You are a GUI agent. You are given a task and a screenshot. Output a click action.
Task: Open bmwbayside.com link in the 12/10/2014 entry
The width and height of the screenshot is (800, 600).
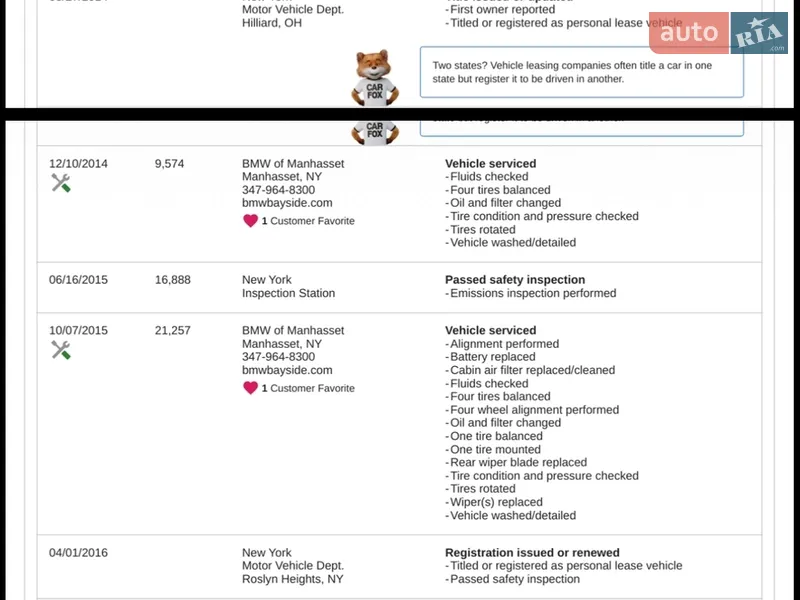[x=287, y=203]
